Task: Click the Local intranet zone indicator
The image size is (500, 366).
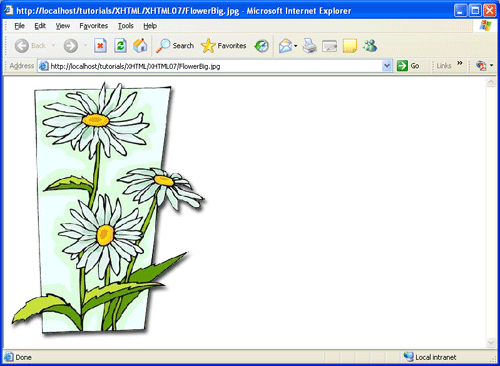Action: pos(430,357)
